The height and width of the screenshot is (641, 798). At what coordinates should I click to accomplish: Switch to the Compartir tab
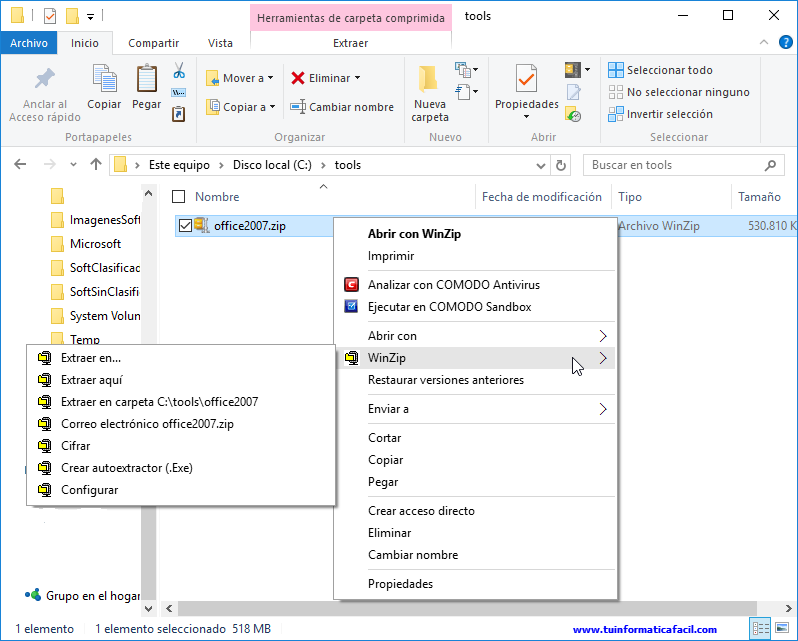point(153,43)
